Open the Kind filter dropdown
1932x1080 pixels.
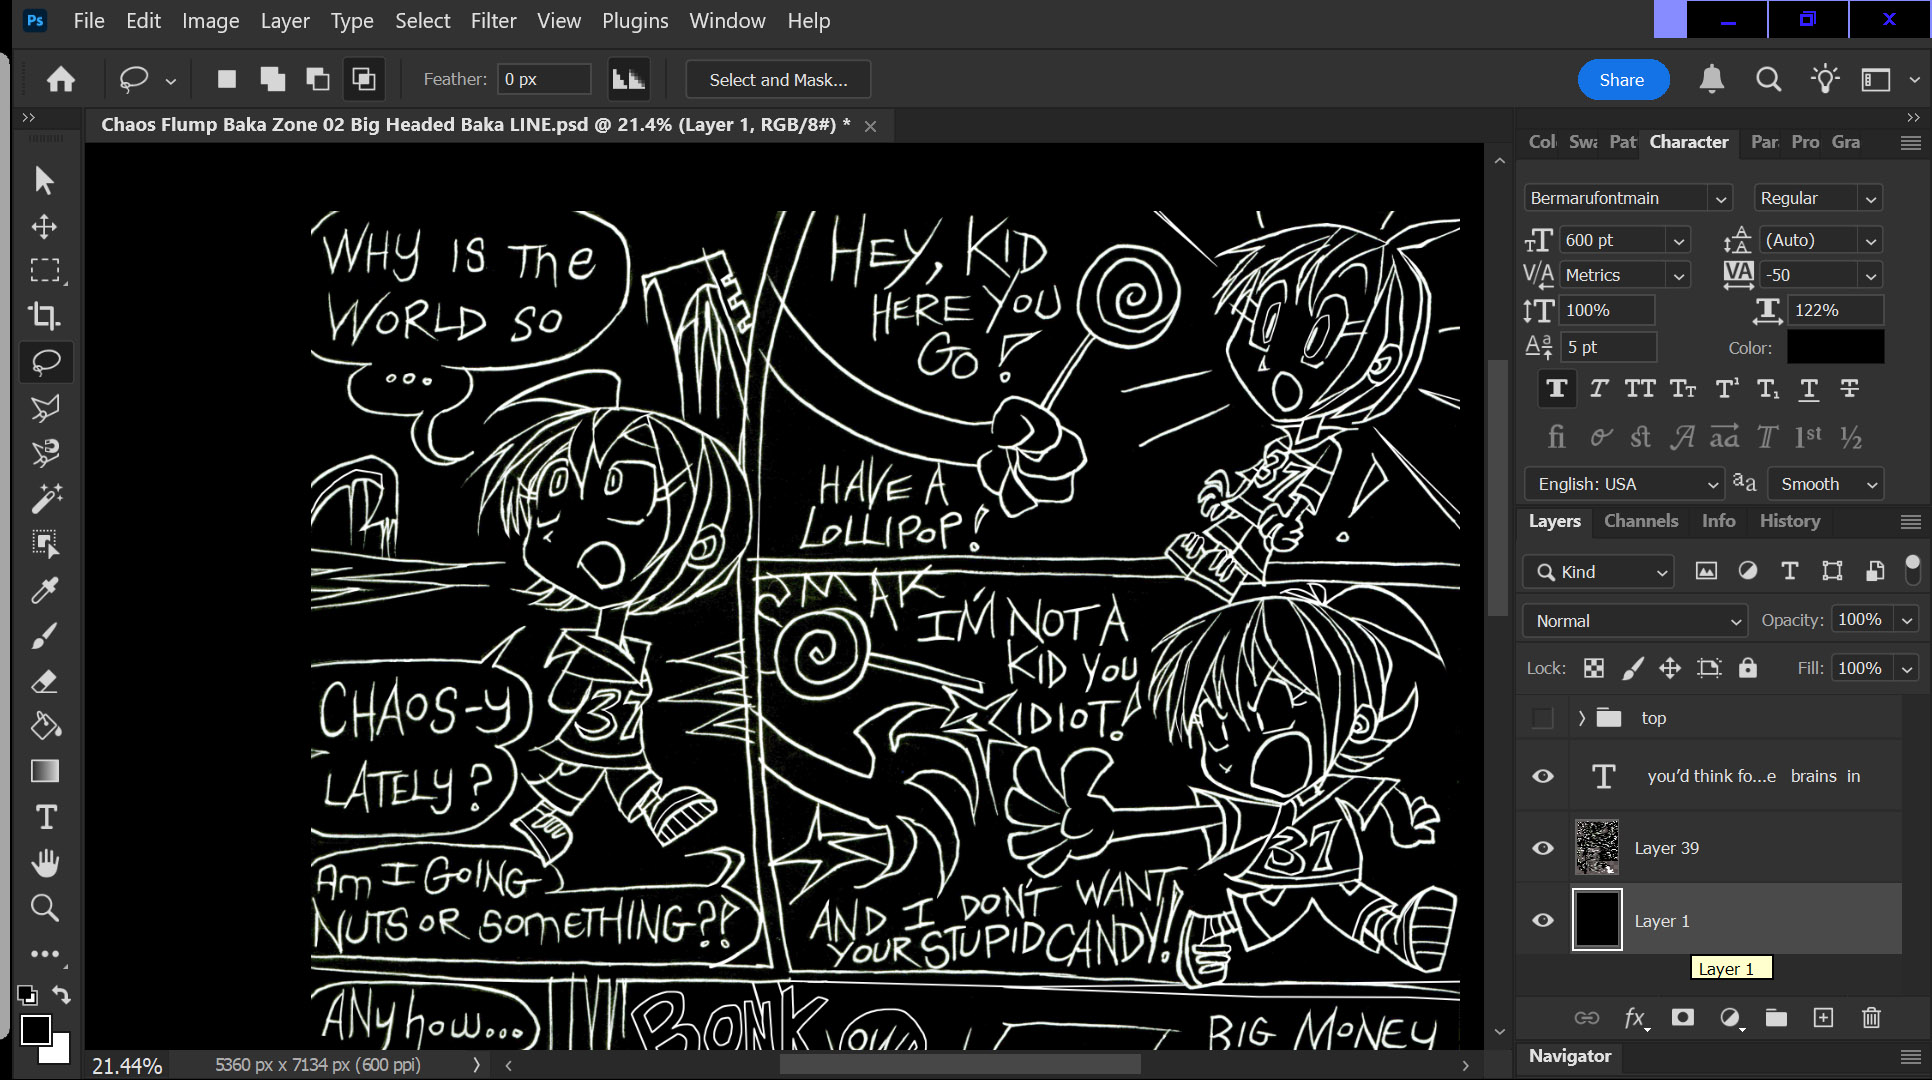click(1598, 572)
